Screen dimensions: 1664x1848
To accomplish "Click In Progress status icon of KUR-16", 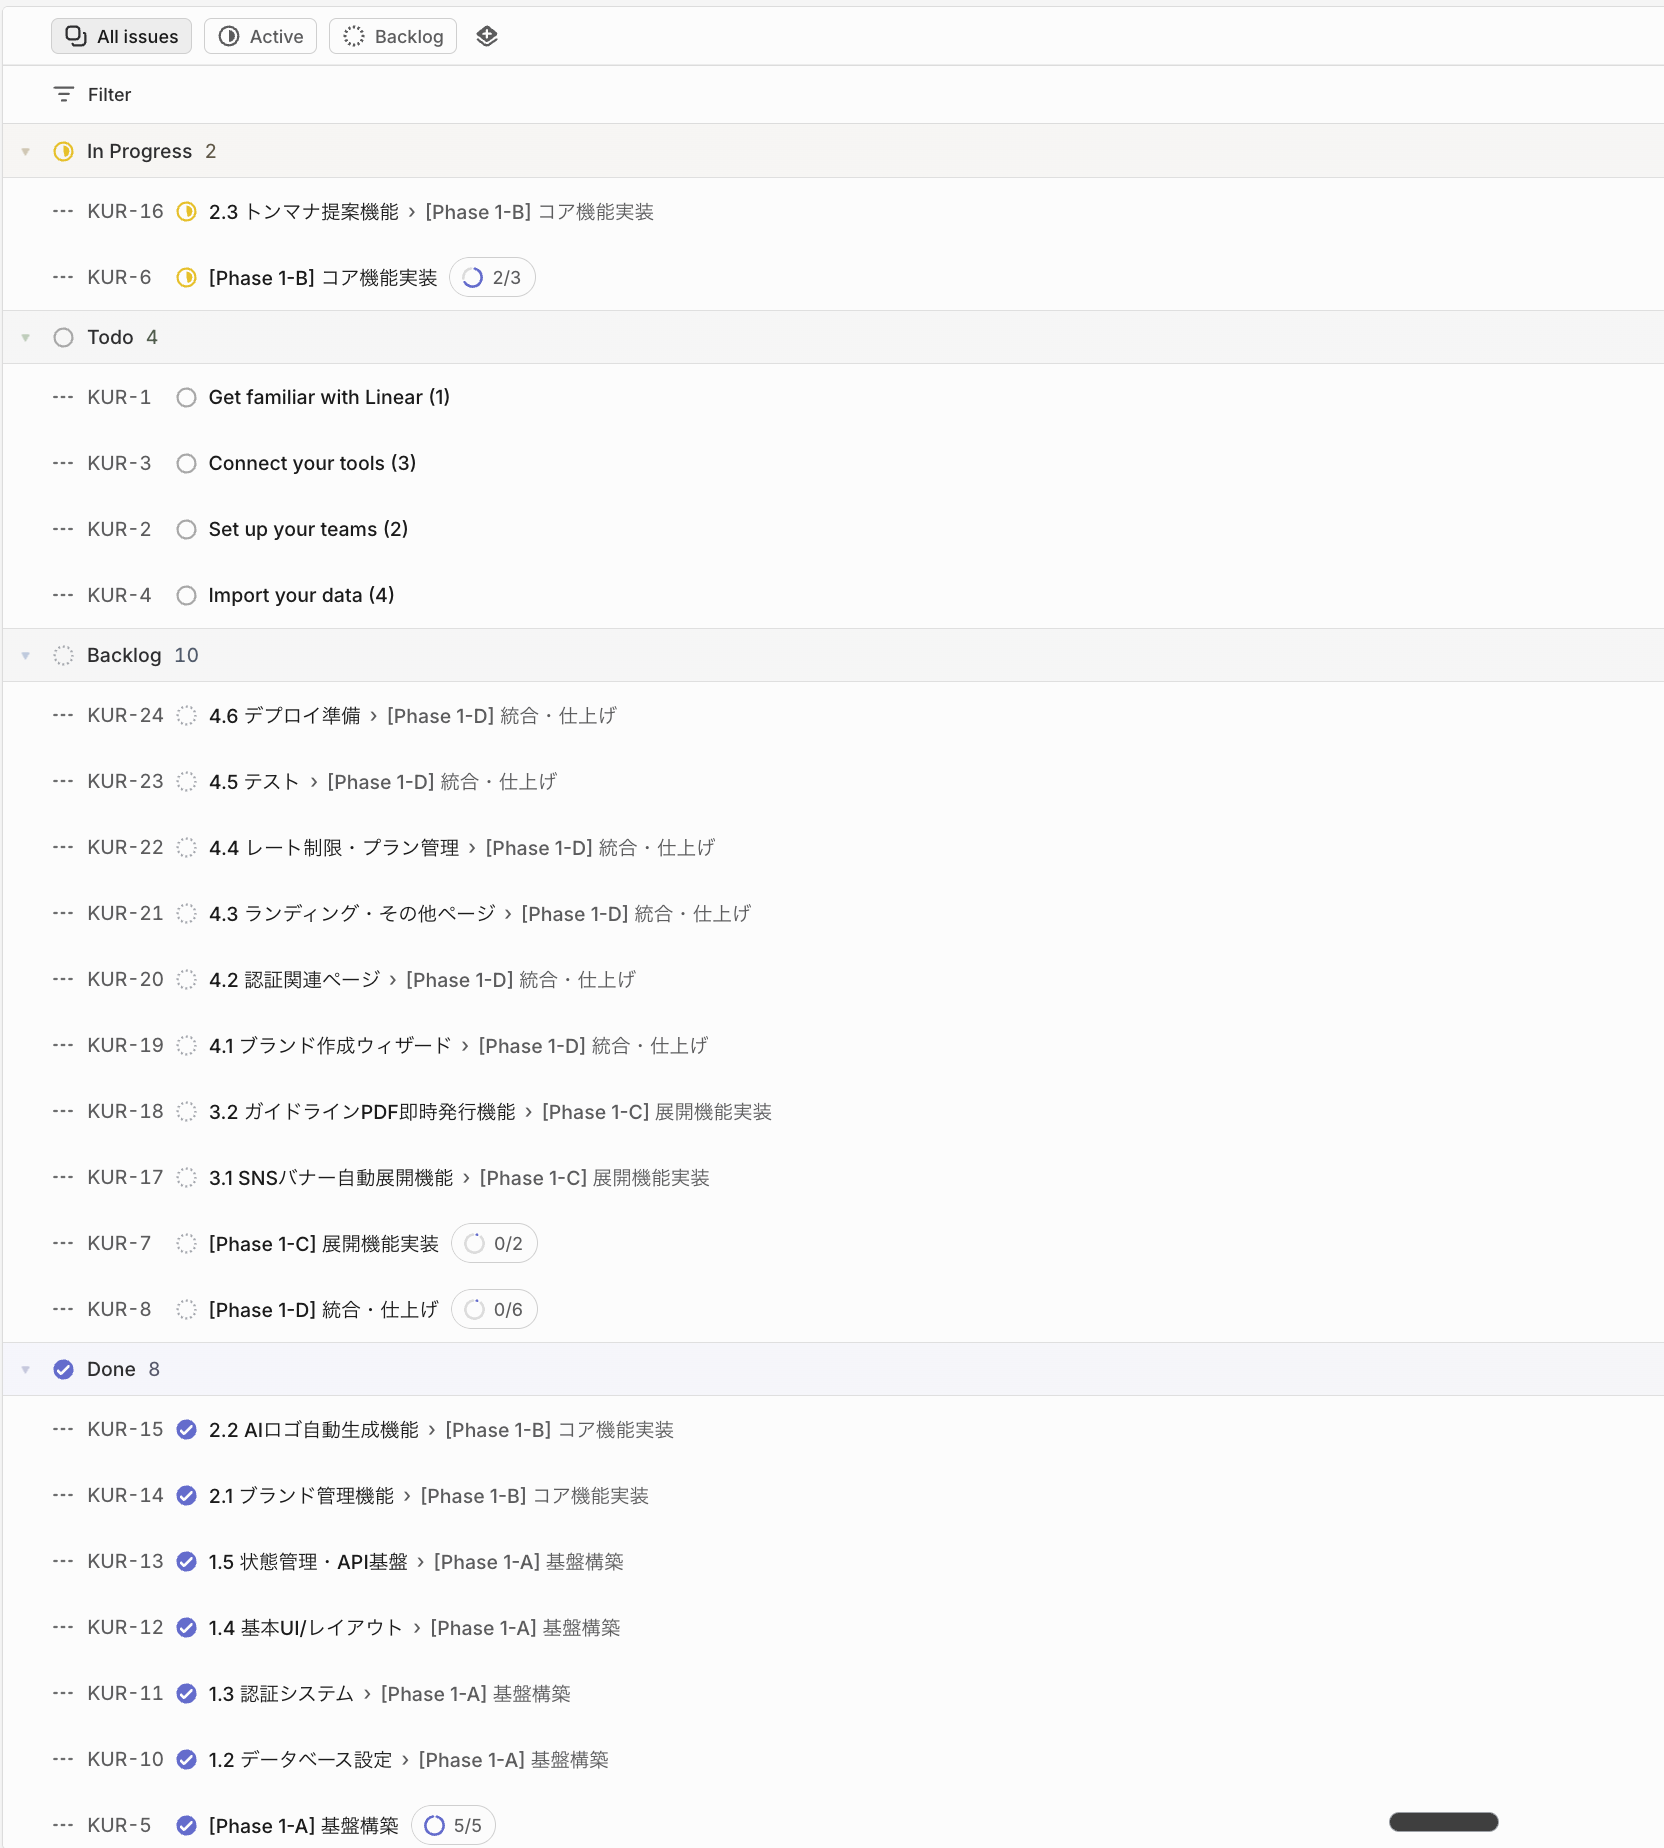I will (x=186, y=212).
